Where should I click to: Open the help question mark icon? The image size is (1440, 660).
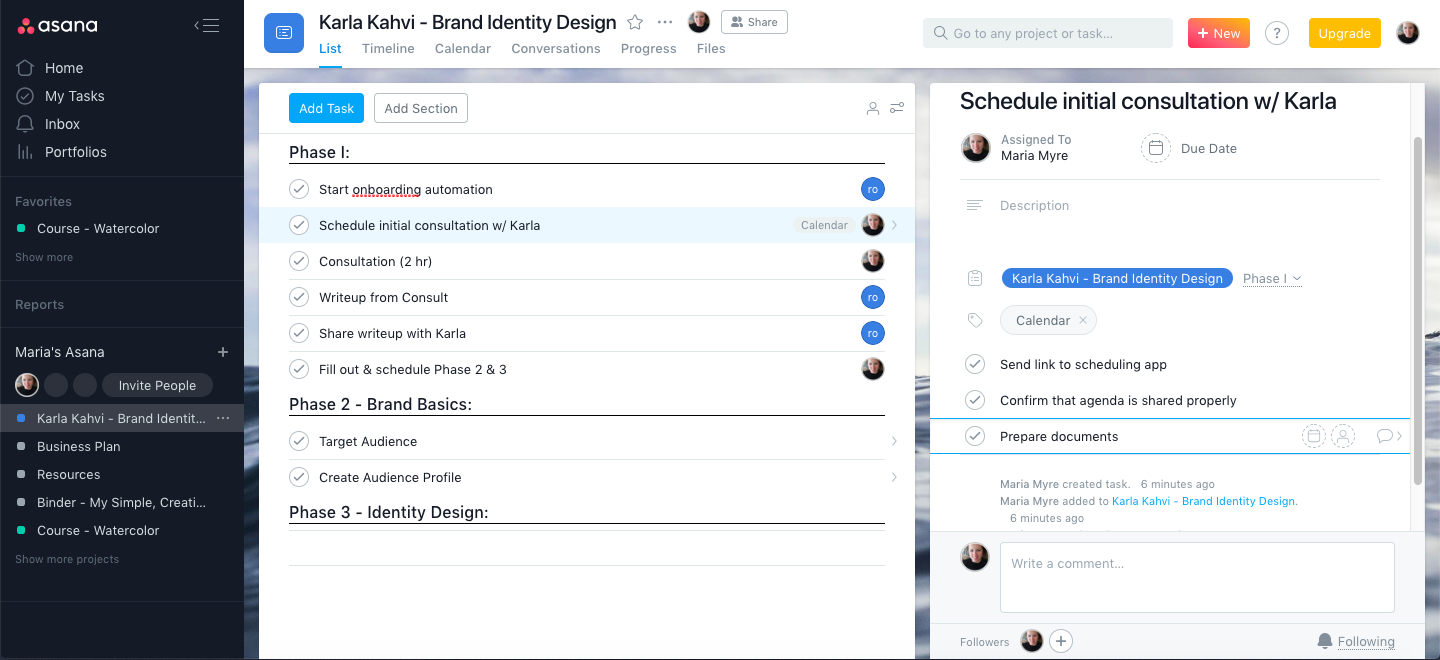pyautogui.click(x=1276, y=33)
